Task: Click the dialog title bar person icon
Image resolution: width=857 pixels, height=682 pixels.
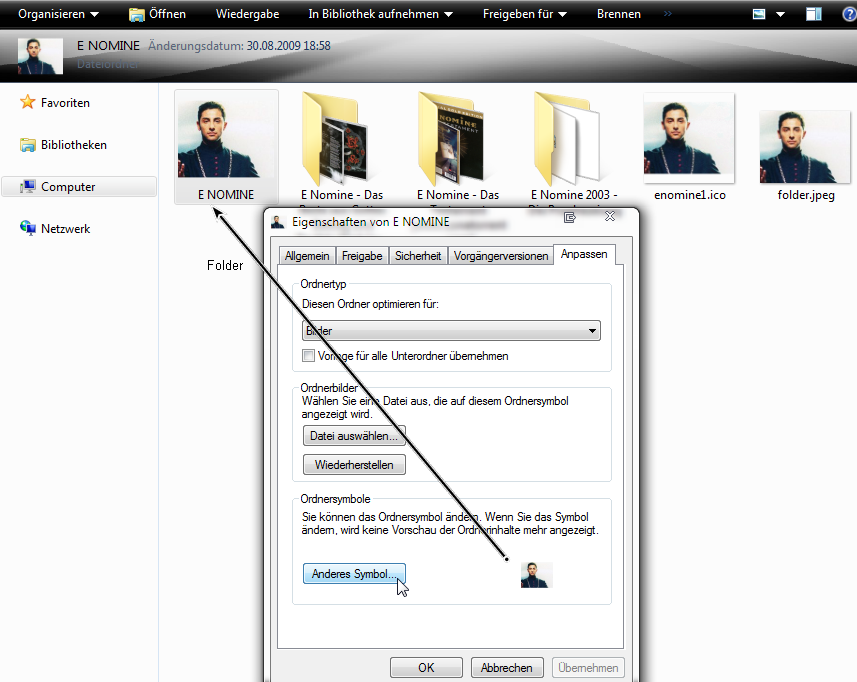Action: [278, 222]
